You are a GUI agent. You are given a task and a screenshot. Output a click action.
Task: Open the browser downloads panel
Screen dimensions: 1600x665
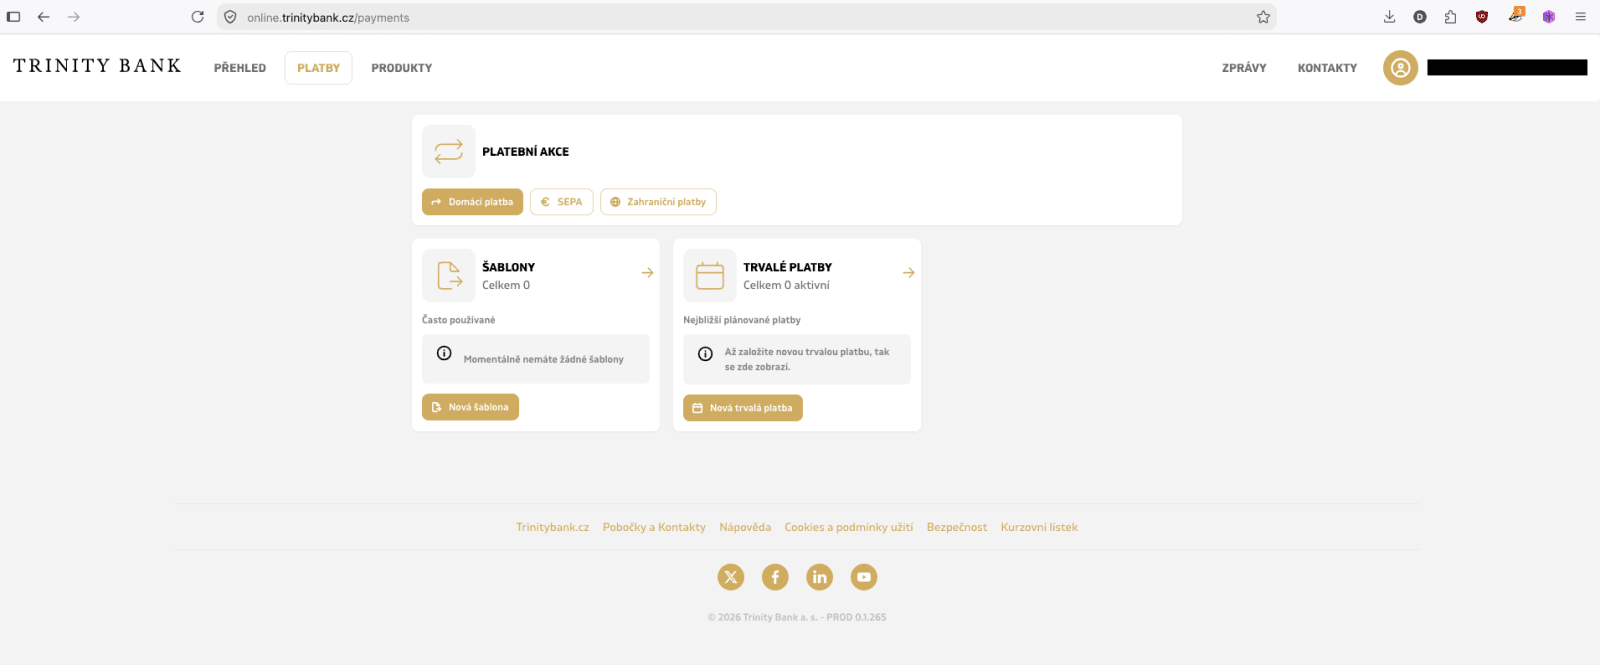pos(1389,17)
